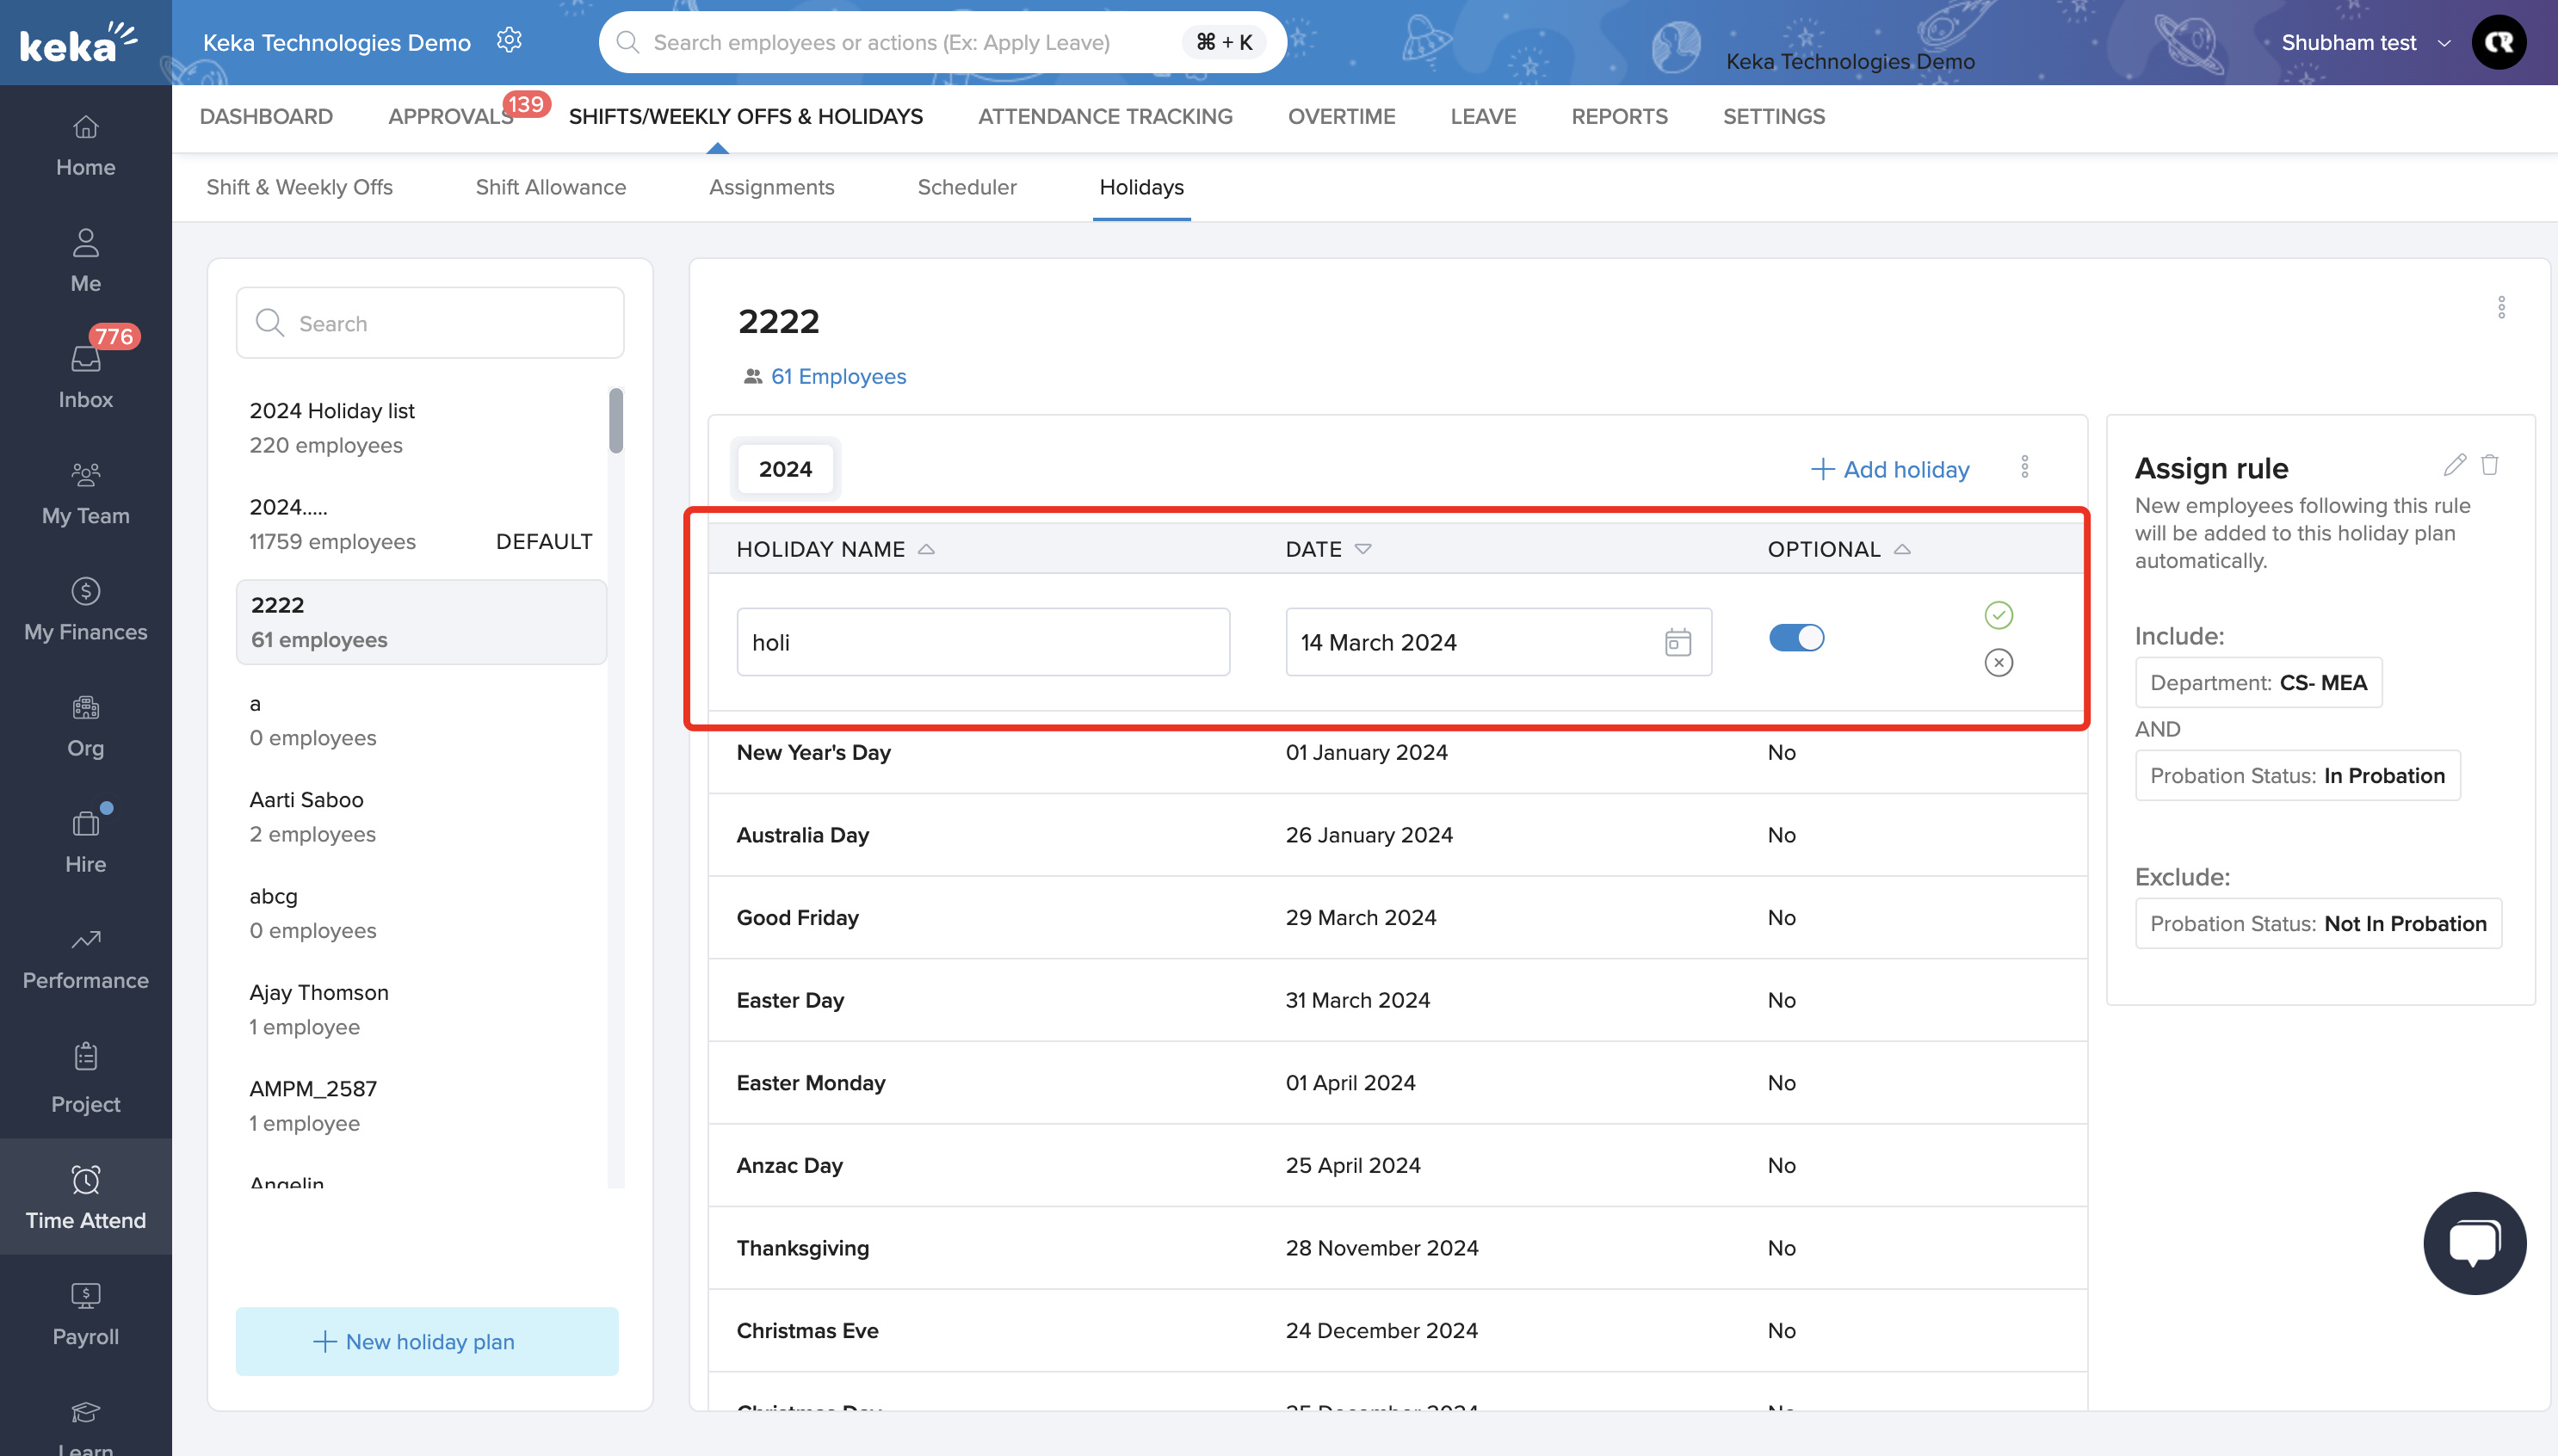Edit the Assign rule with pencil icon

pos(2454,465)
